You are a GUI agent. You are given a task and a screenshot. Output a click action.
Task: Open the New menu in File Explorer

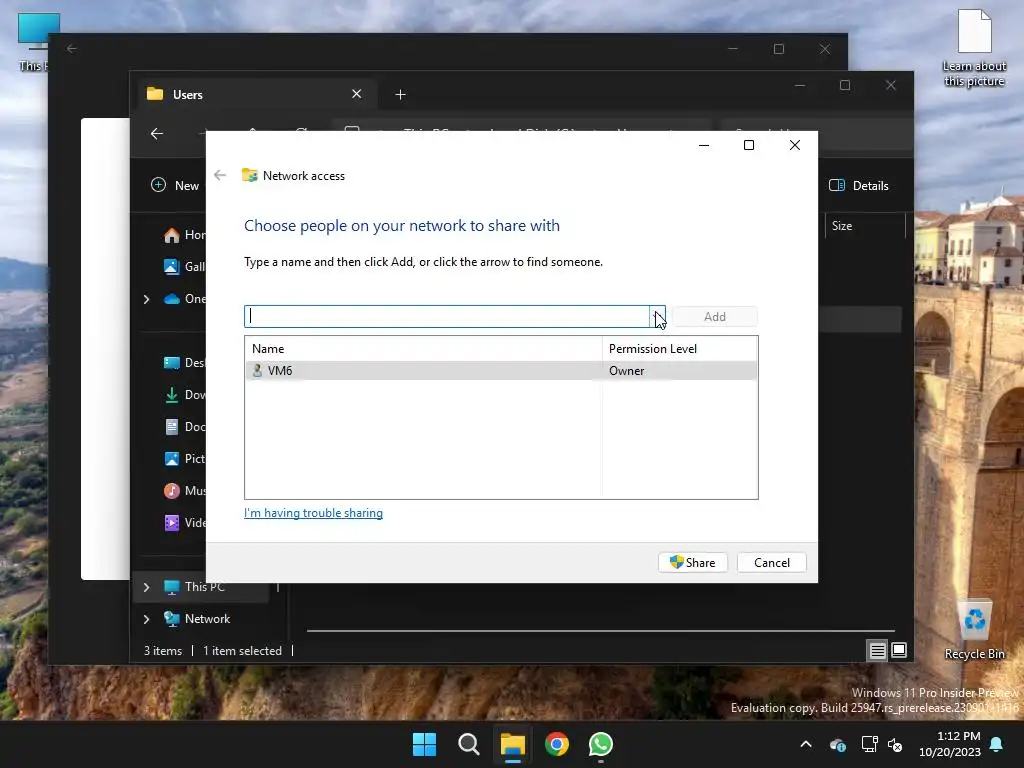(x=174, y=185)
